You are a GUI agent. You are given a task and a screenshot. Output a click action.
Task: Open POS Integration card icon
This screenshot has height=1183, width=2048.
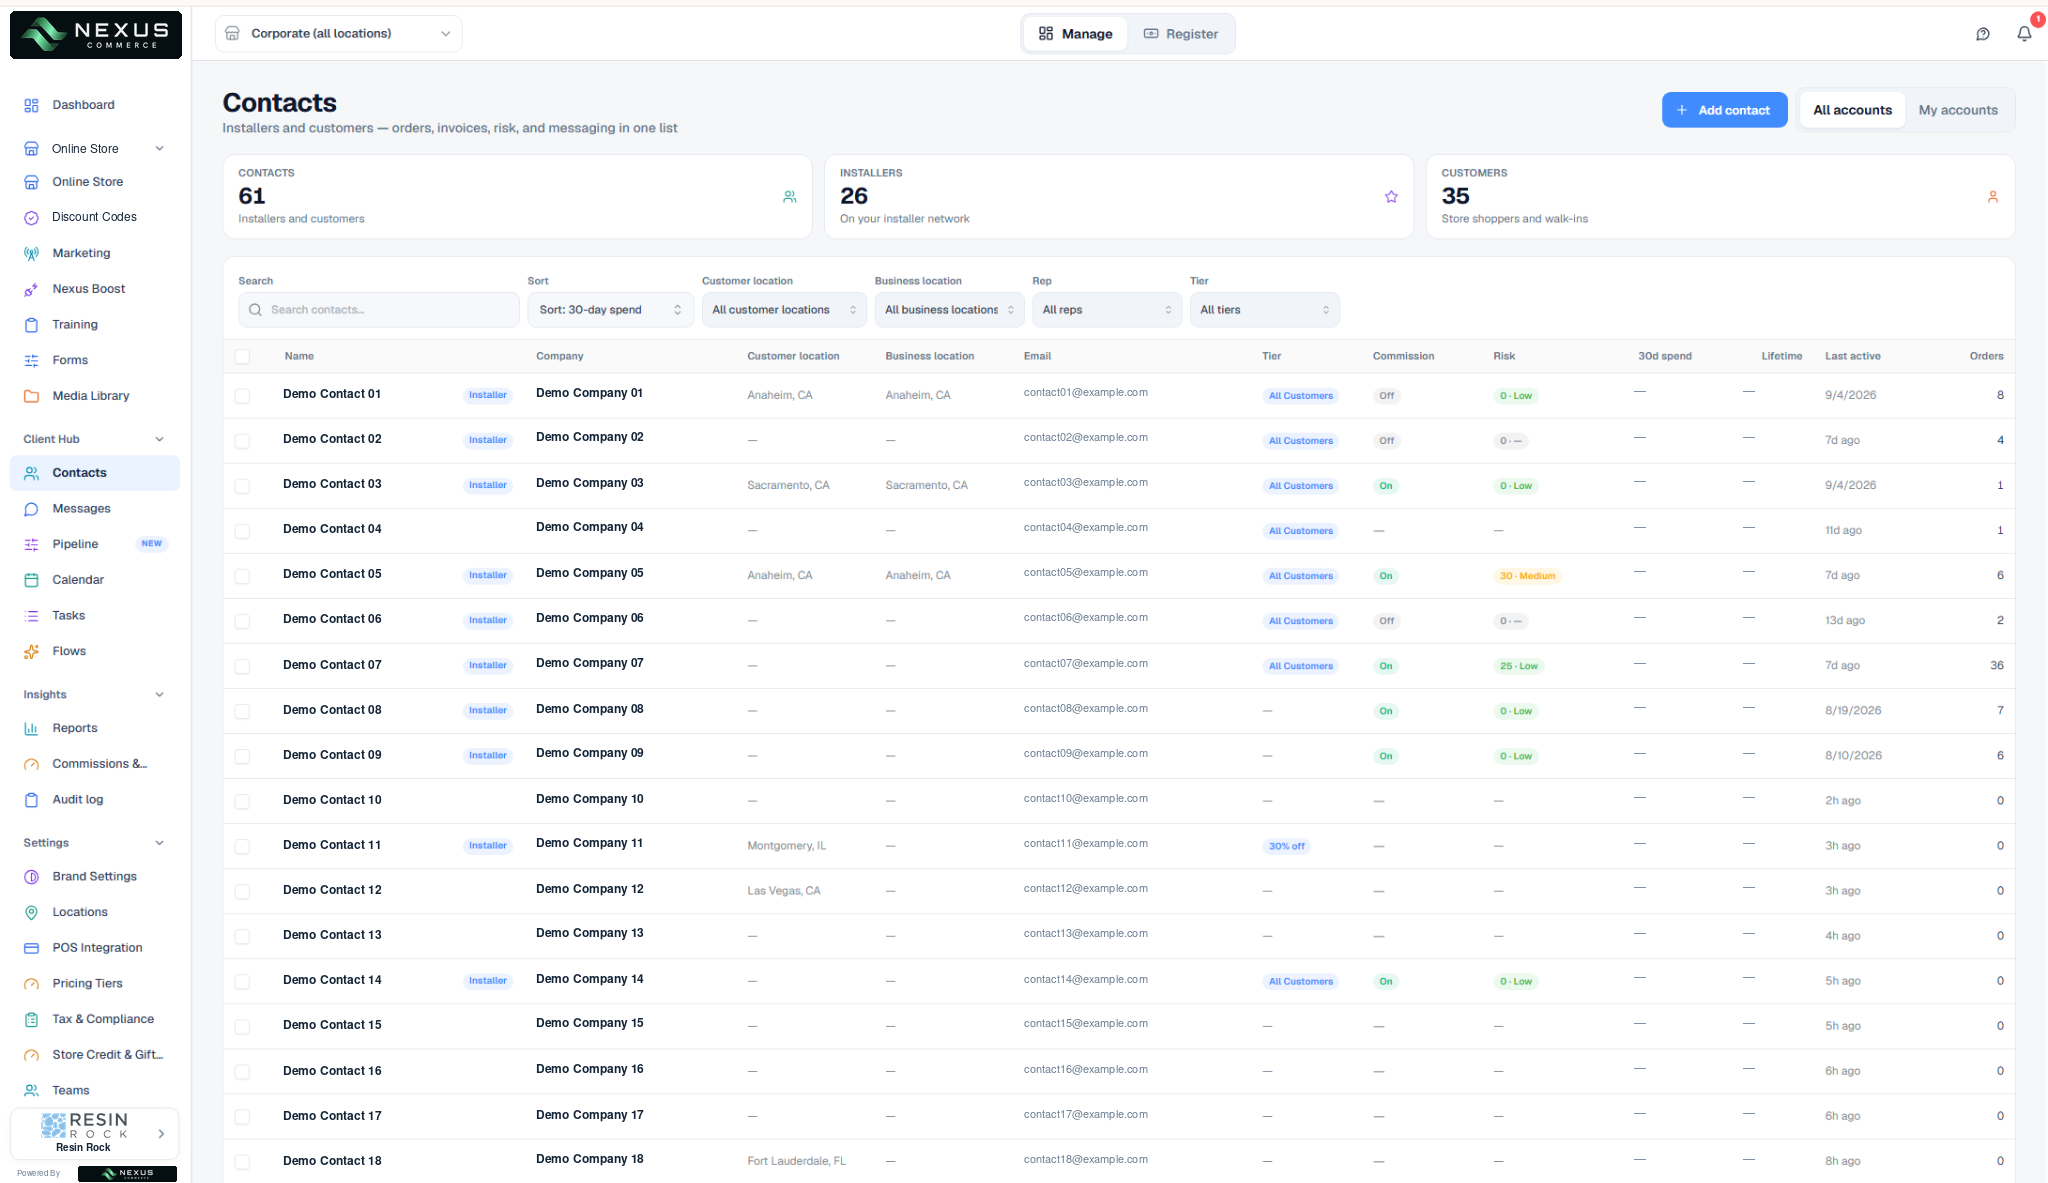click(x=31, y=948)
